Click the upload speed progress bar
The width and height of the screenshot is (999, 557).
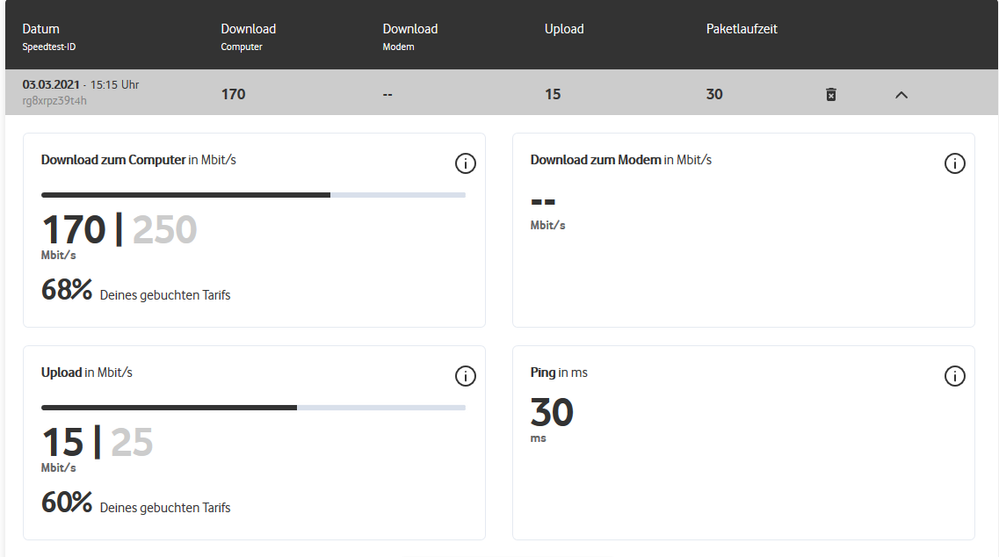tap(253, 407)
